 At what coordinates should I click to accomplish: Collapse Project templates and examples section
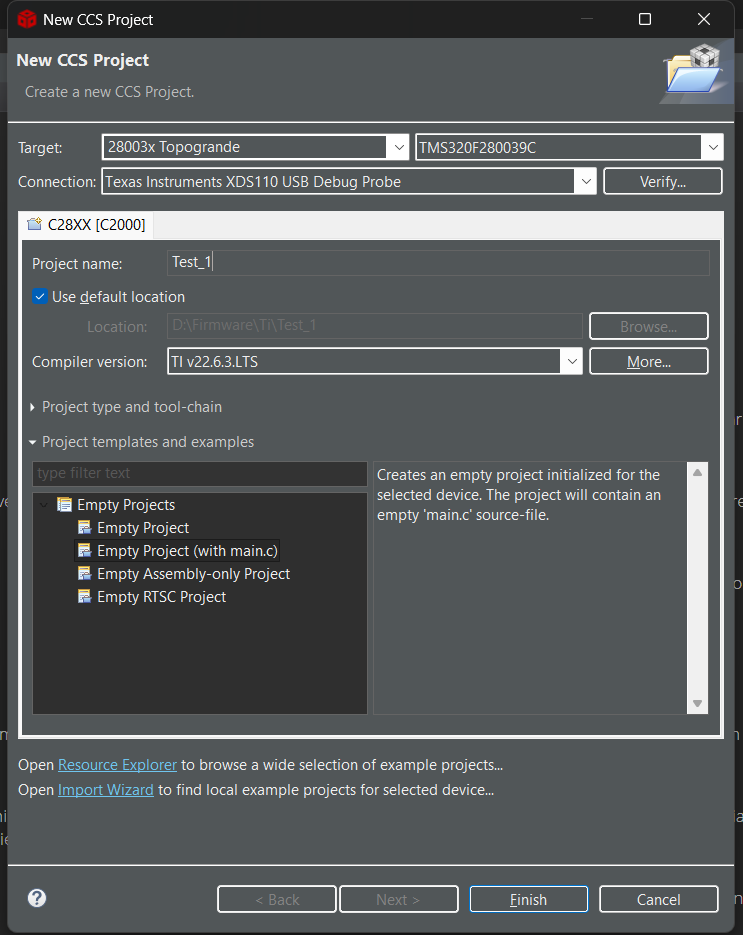click(33, 442)
